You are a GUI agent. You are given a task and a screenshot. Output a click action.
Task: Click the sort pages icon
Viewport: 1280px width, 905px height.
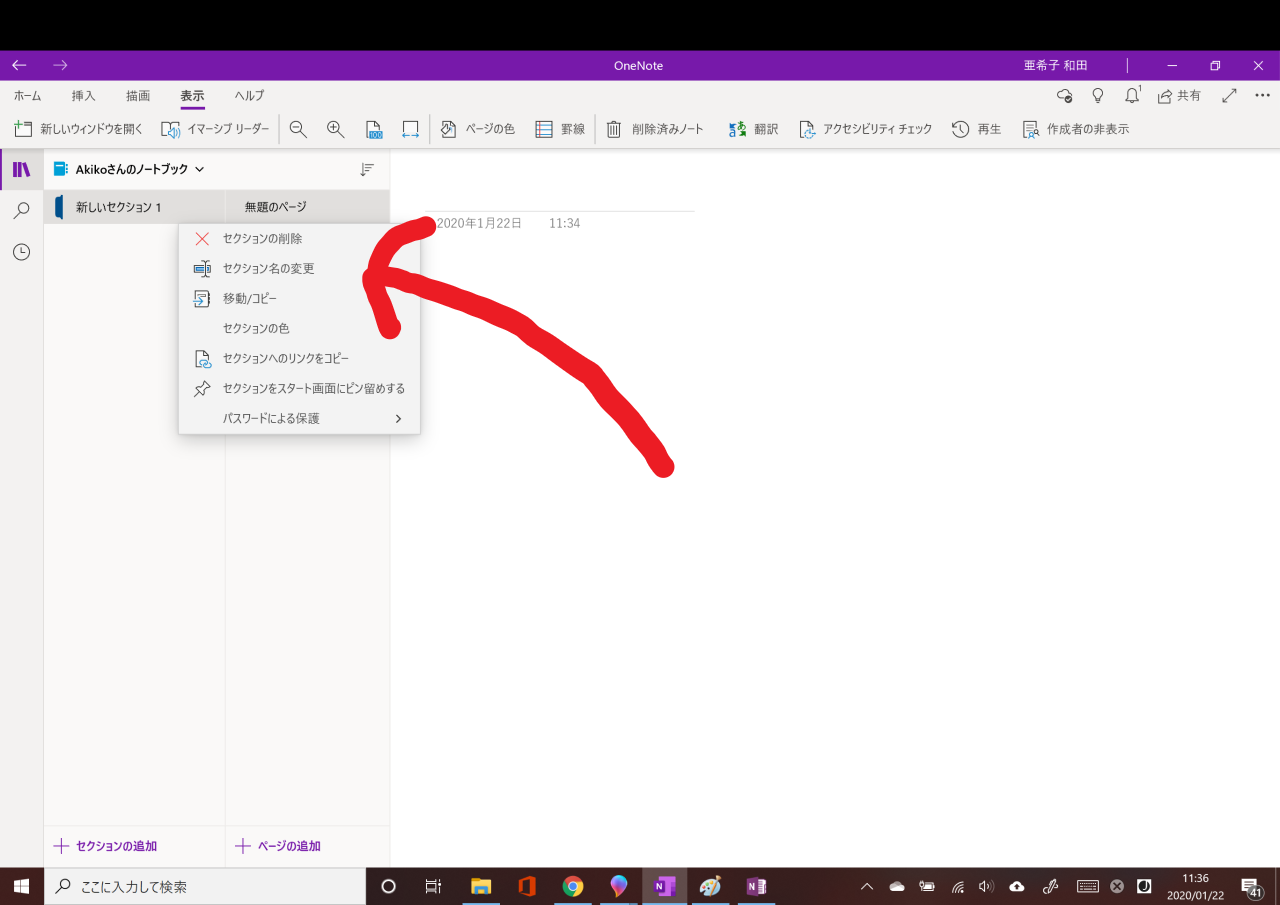(x=367, y=170)
